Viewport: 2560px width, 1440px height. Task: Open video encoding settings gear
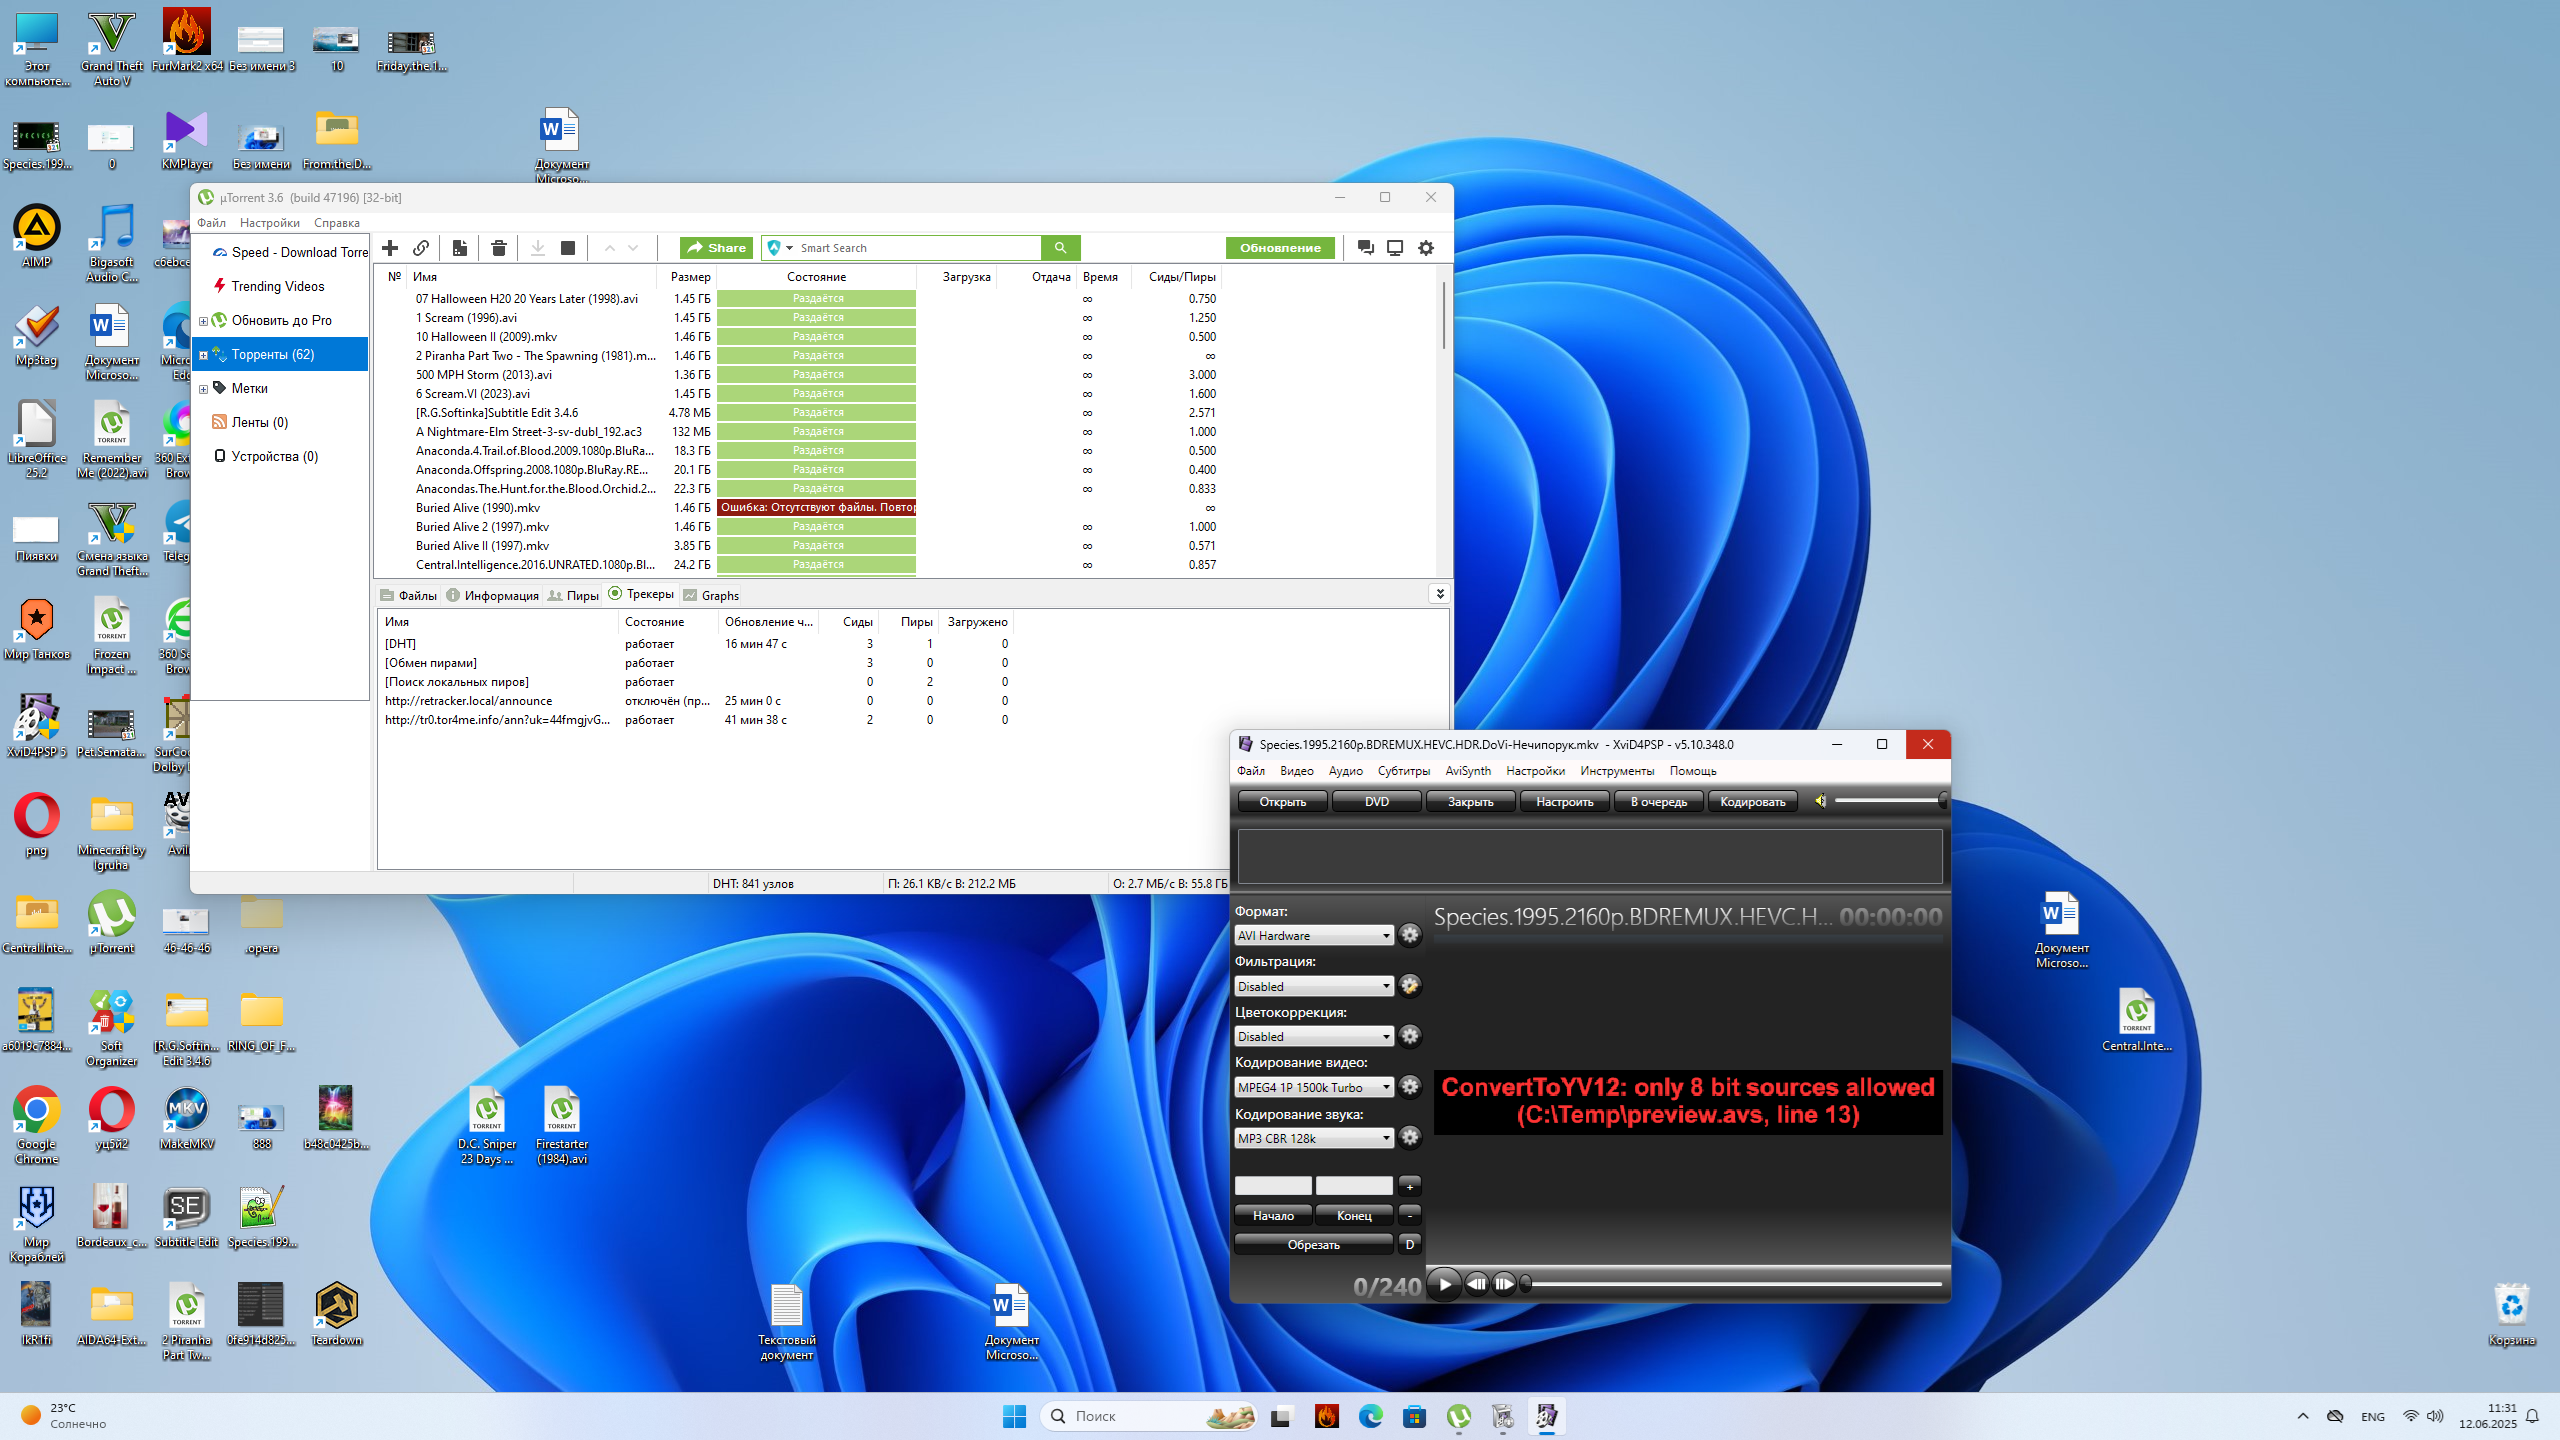(1410, 1086)
